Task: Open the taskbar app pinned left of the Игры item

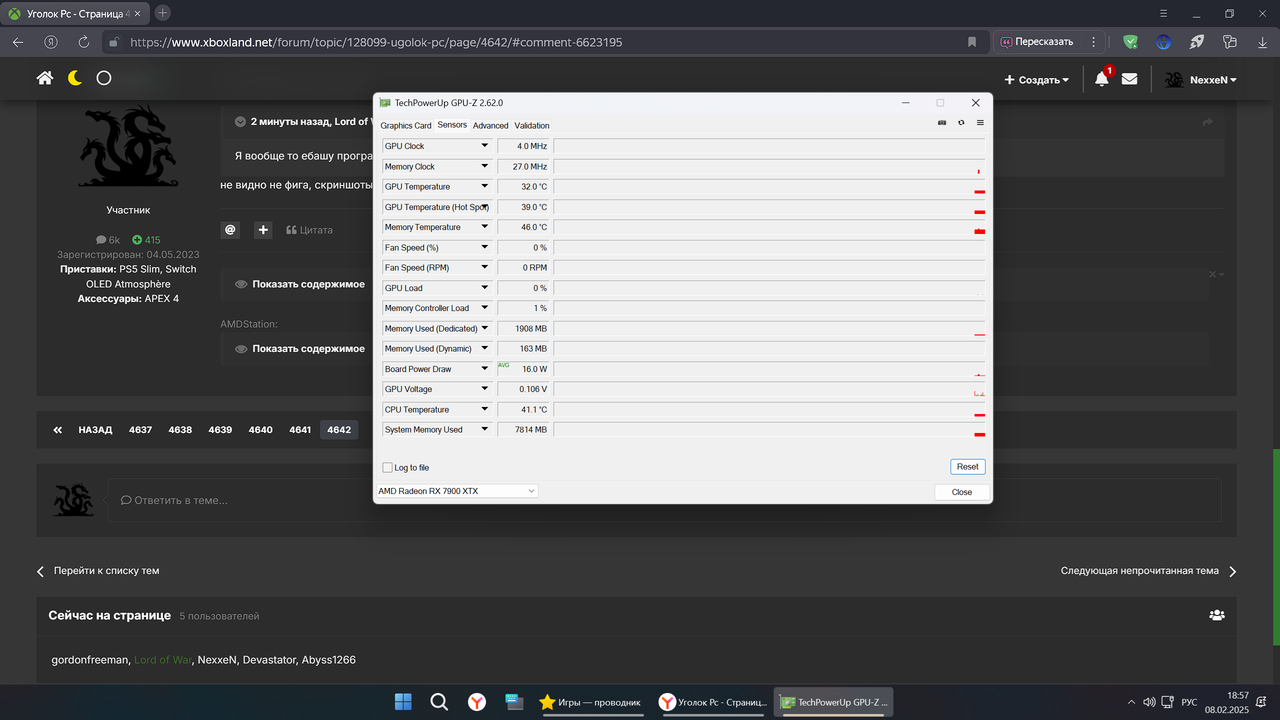Action: pyautogui.click(x=513, y=702)
